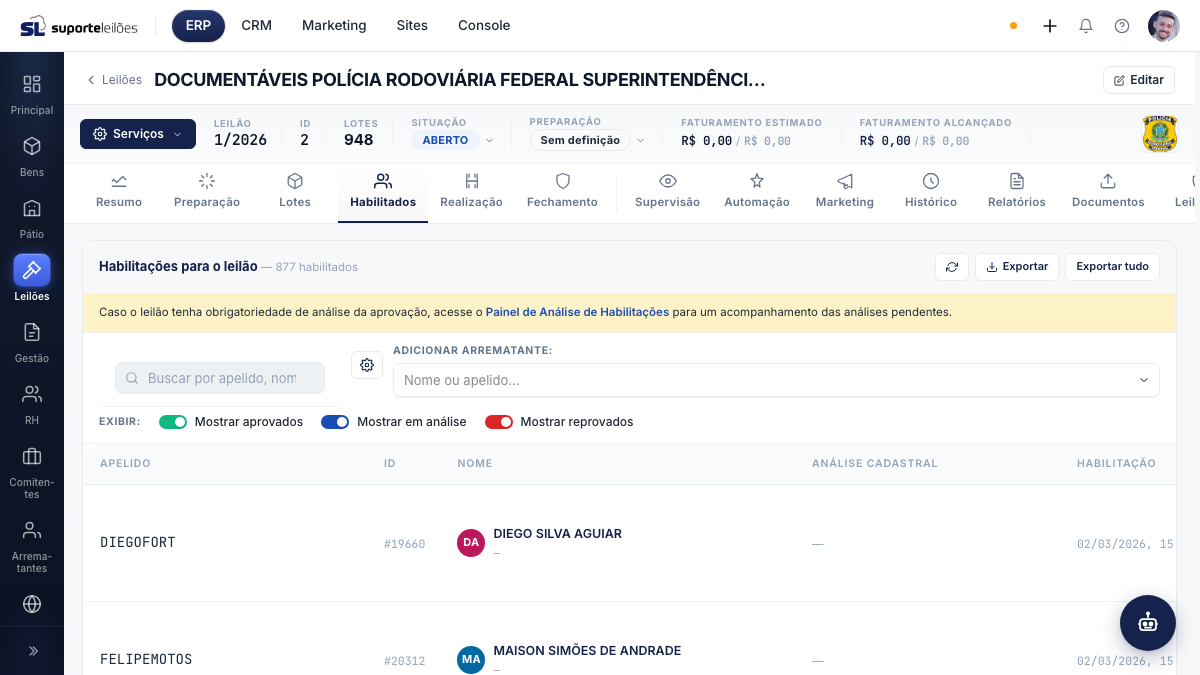Select the FELIPEMOTOS apelido cell
The image size is (1200, 675).
coord(146,660)
